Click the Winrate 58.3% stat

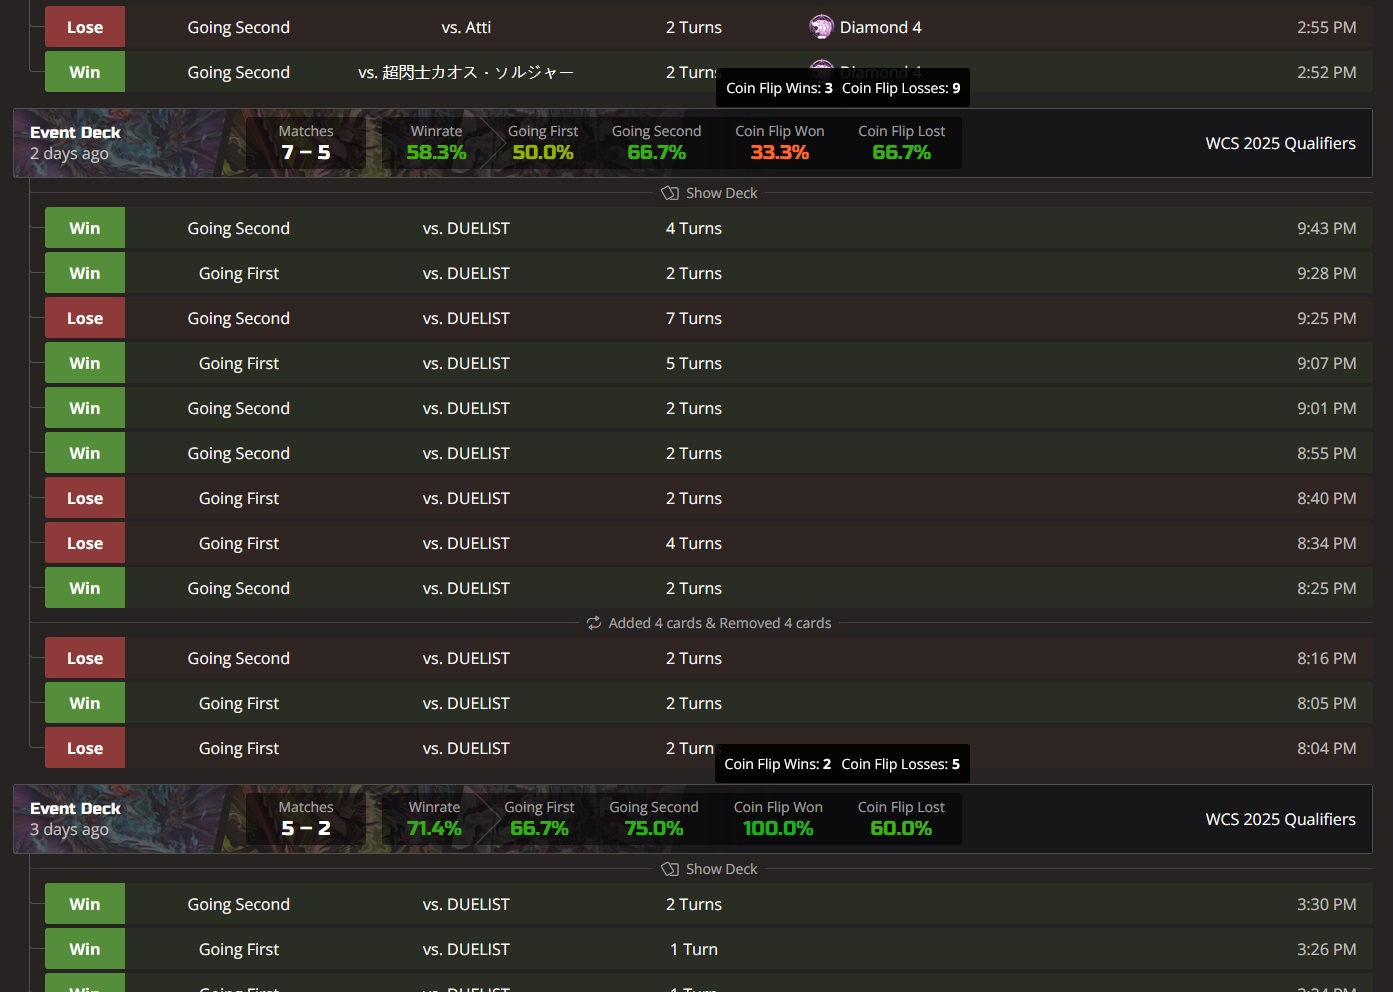436,143
